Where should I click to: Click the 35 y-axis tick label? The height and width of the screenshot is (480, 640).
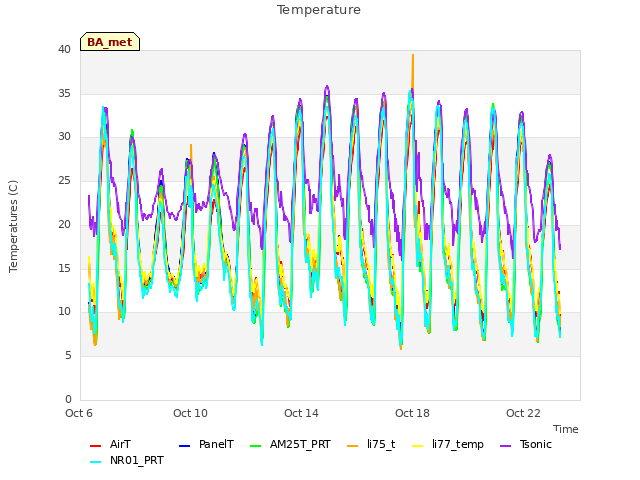click(x=64, y=93)
